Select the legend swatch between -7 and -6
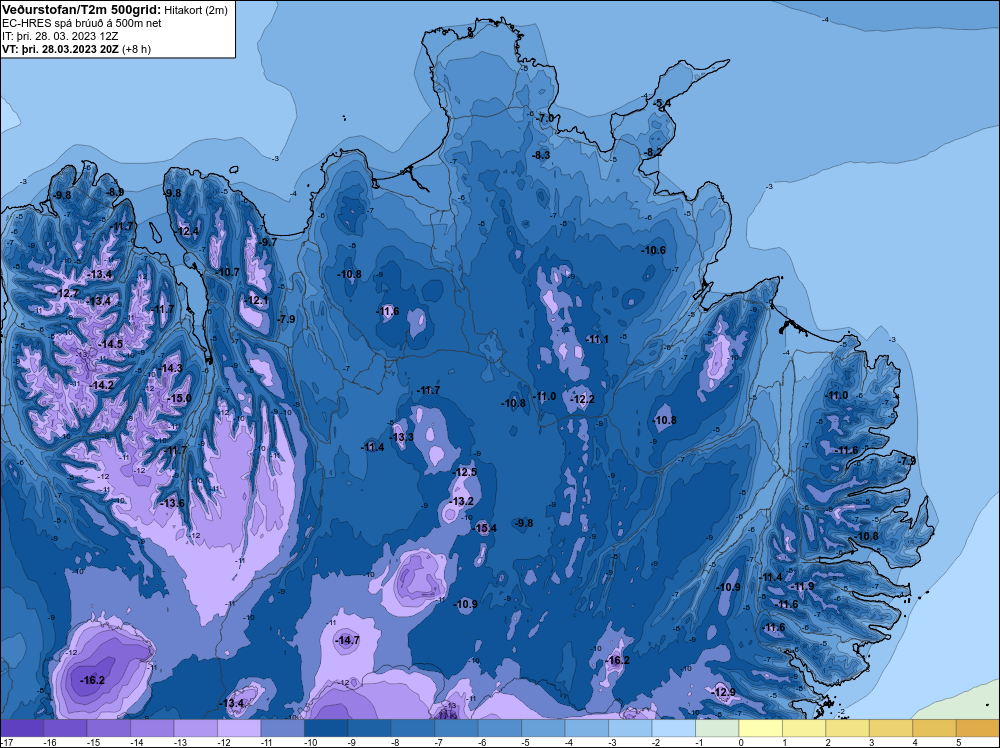The image size is (1000, 748). pos(457,728)
